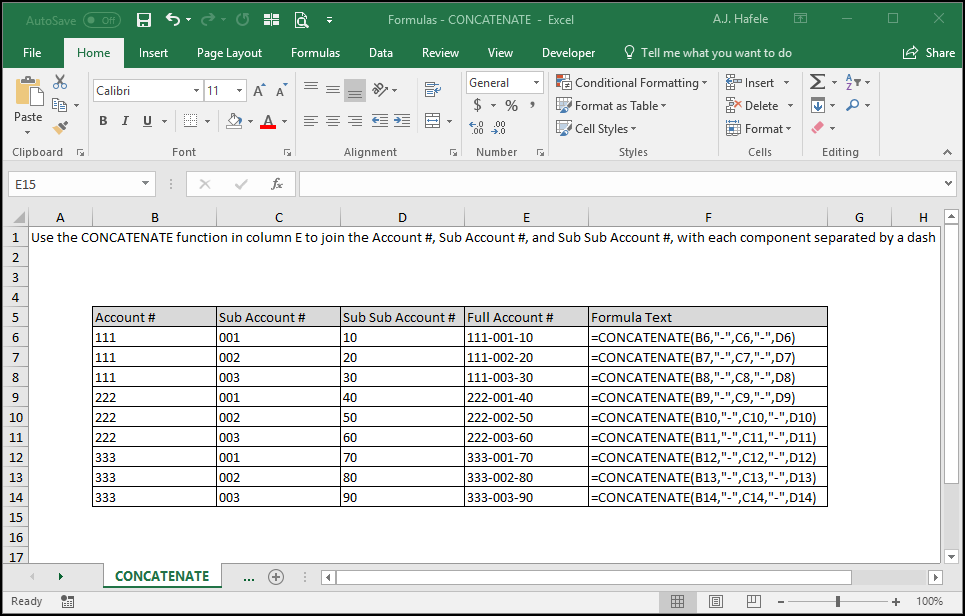Click the Orientation angled text icon
This screenshot has width=965, height=616.
click(381, 90)
